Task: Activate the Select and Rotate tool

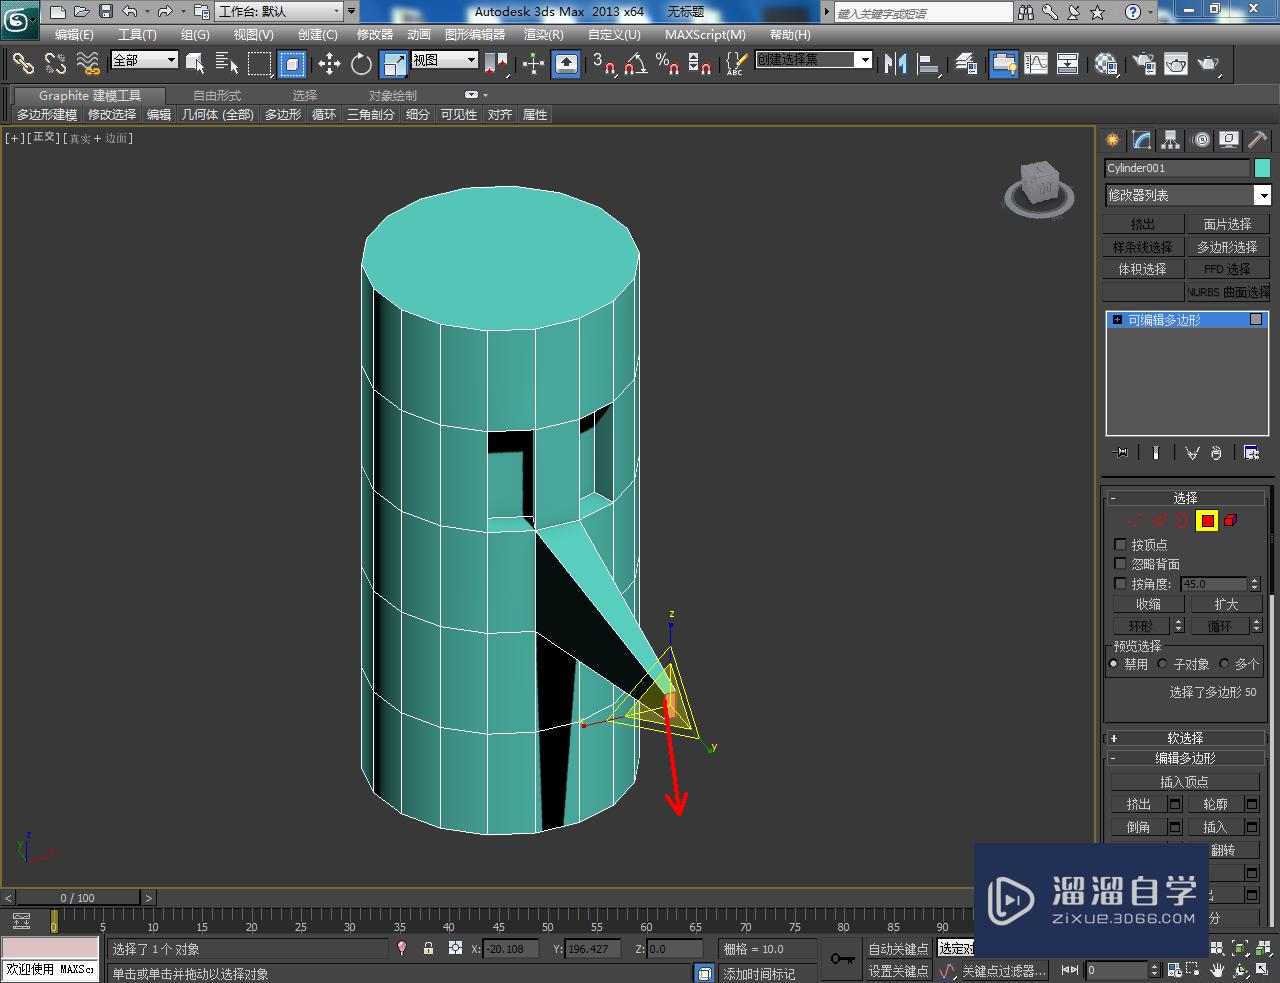Action: 361,64
